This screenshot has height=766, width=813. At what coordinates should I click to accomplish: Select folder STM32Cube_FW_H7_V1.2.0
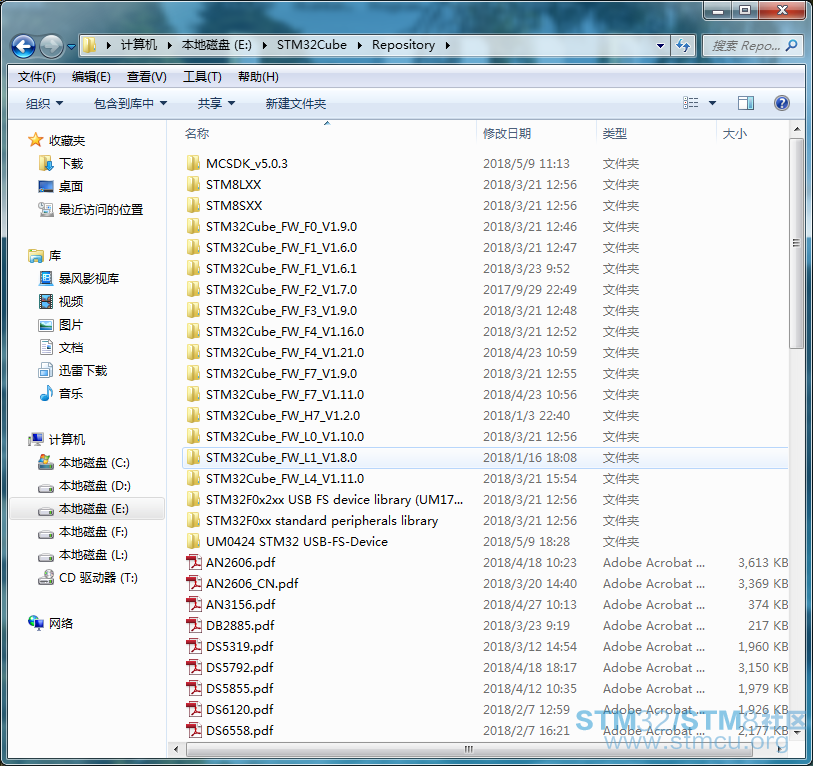(283, 415)
